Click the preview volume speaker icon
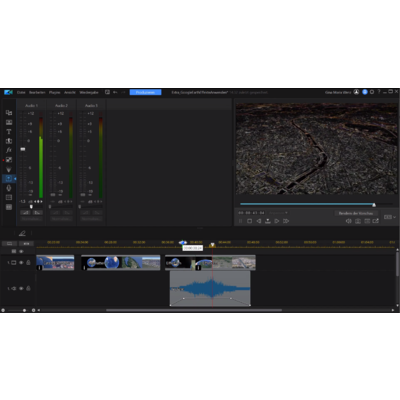Screen dimensions: 400x400 [348, 221]
